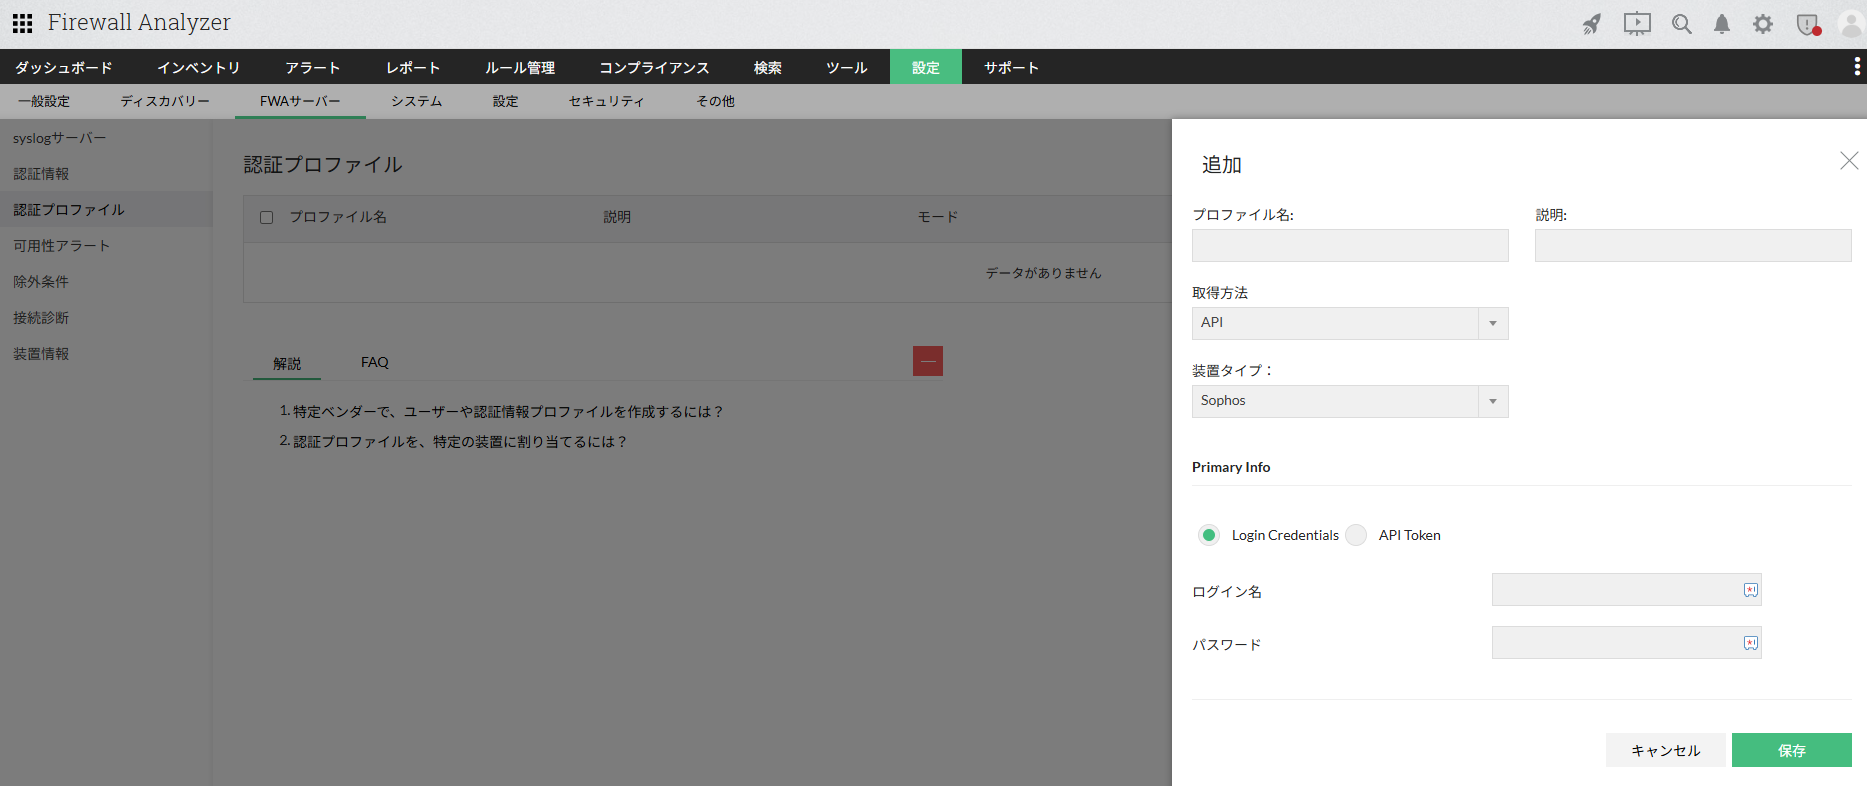This screenshot has height=786, width=1867.
Task: Open the コンプライアンス menu
Action: coord(654,67)
